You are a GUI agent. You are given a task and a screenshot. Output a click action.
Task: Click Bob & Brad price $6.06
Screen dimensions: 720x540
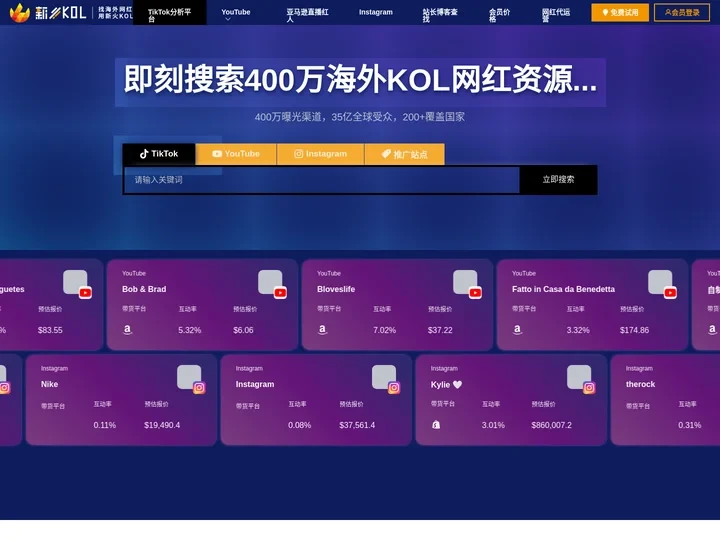pyautogui.click(x=243, y=330)
